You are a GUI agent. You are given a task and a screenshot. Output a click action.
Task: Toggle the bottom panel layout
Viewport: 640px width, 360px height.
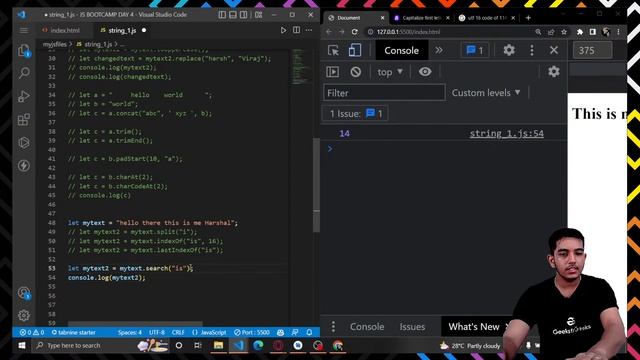coord(233,15)
